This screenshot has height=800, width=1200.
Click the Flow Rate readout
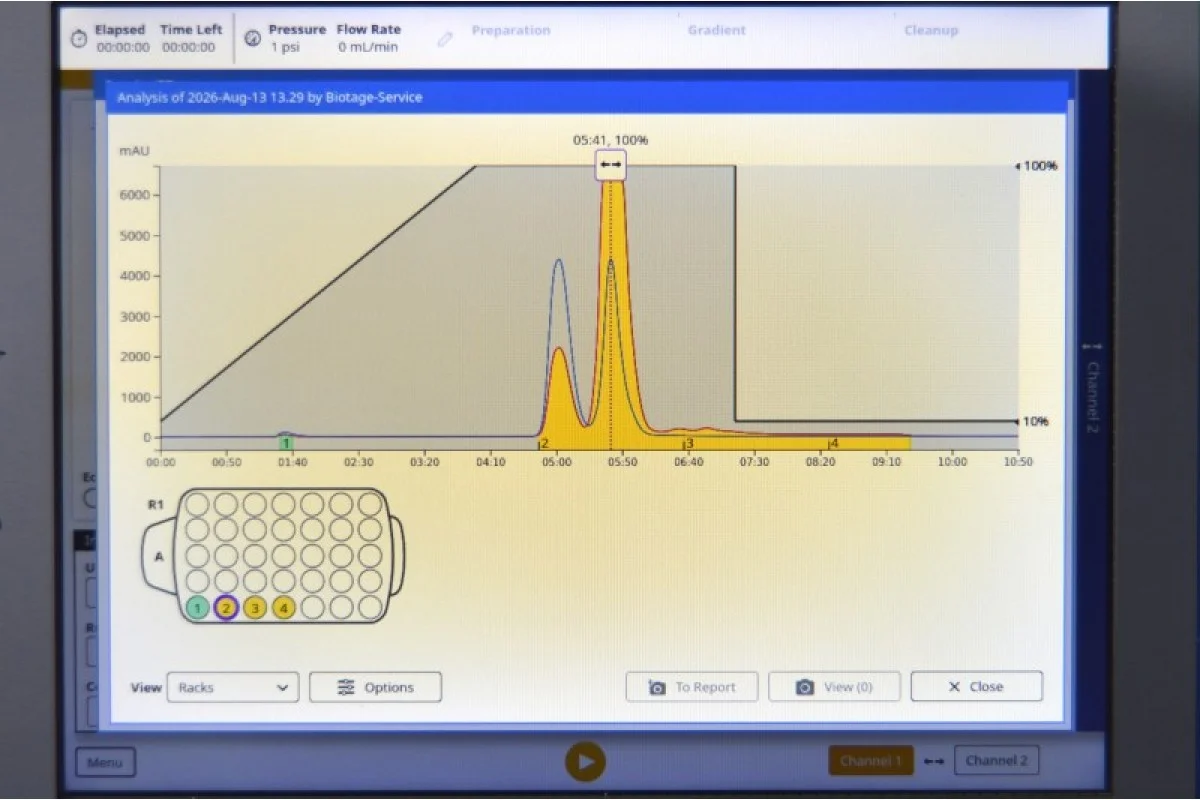point(368,38)
